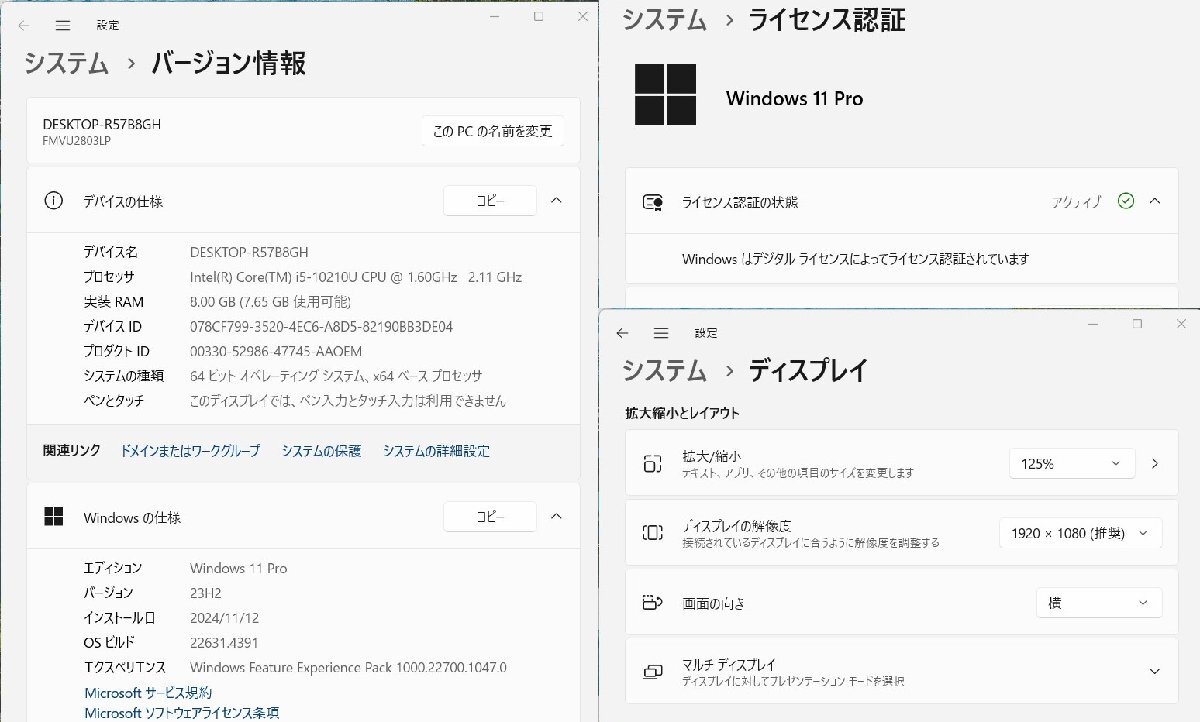Image resolution: width=1200 pixels, height=722 pixels.
Task: Select the ペンとタッチ value text
Action: pos(347,400)
